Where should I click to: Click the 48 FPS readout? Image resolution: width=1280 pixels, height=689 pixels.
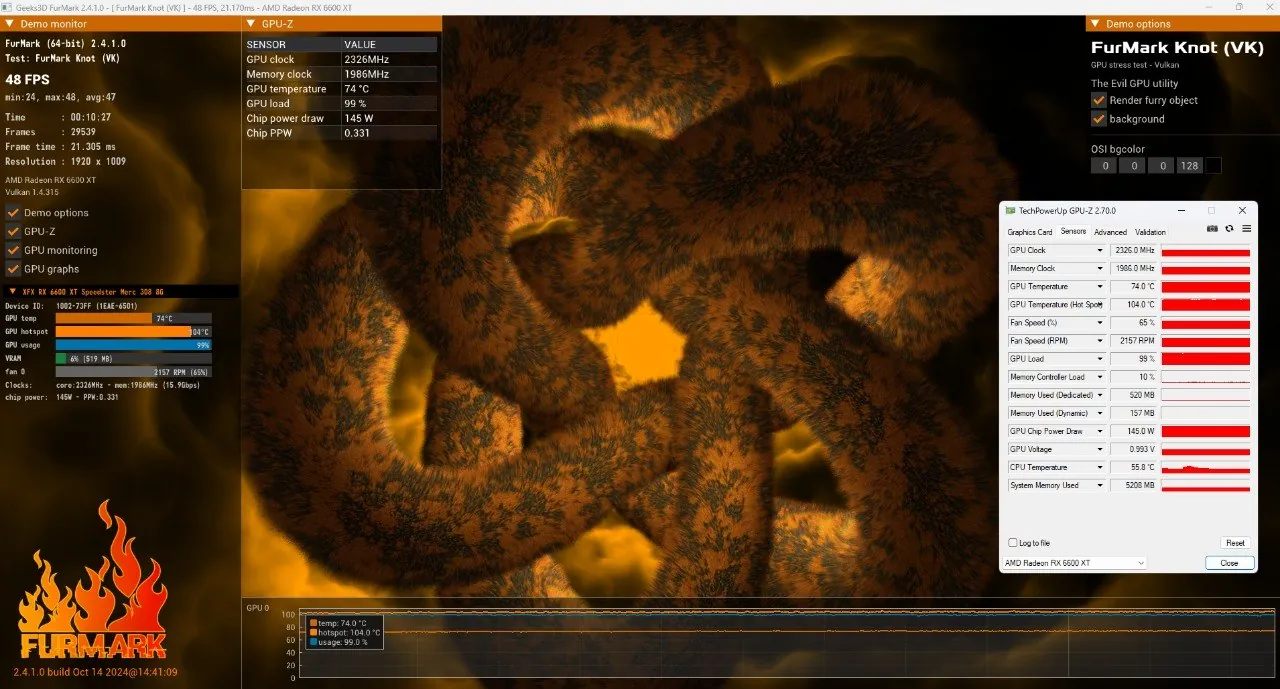coord(27,79)
